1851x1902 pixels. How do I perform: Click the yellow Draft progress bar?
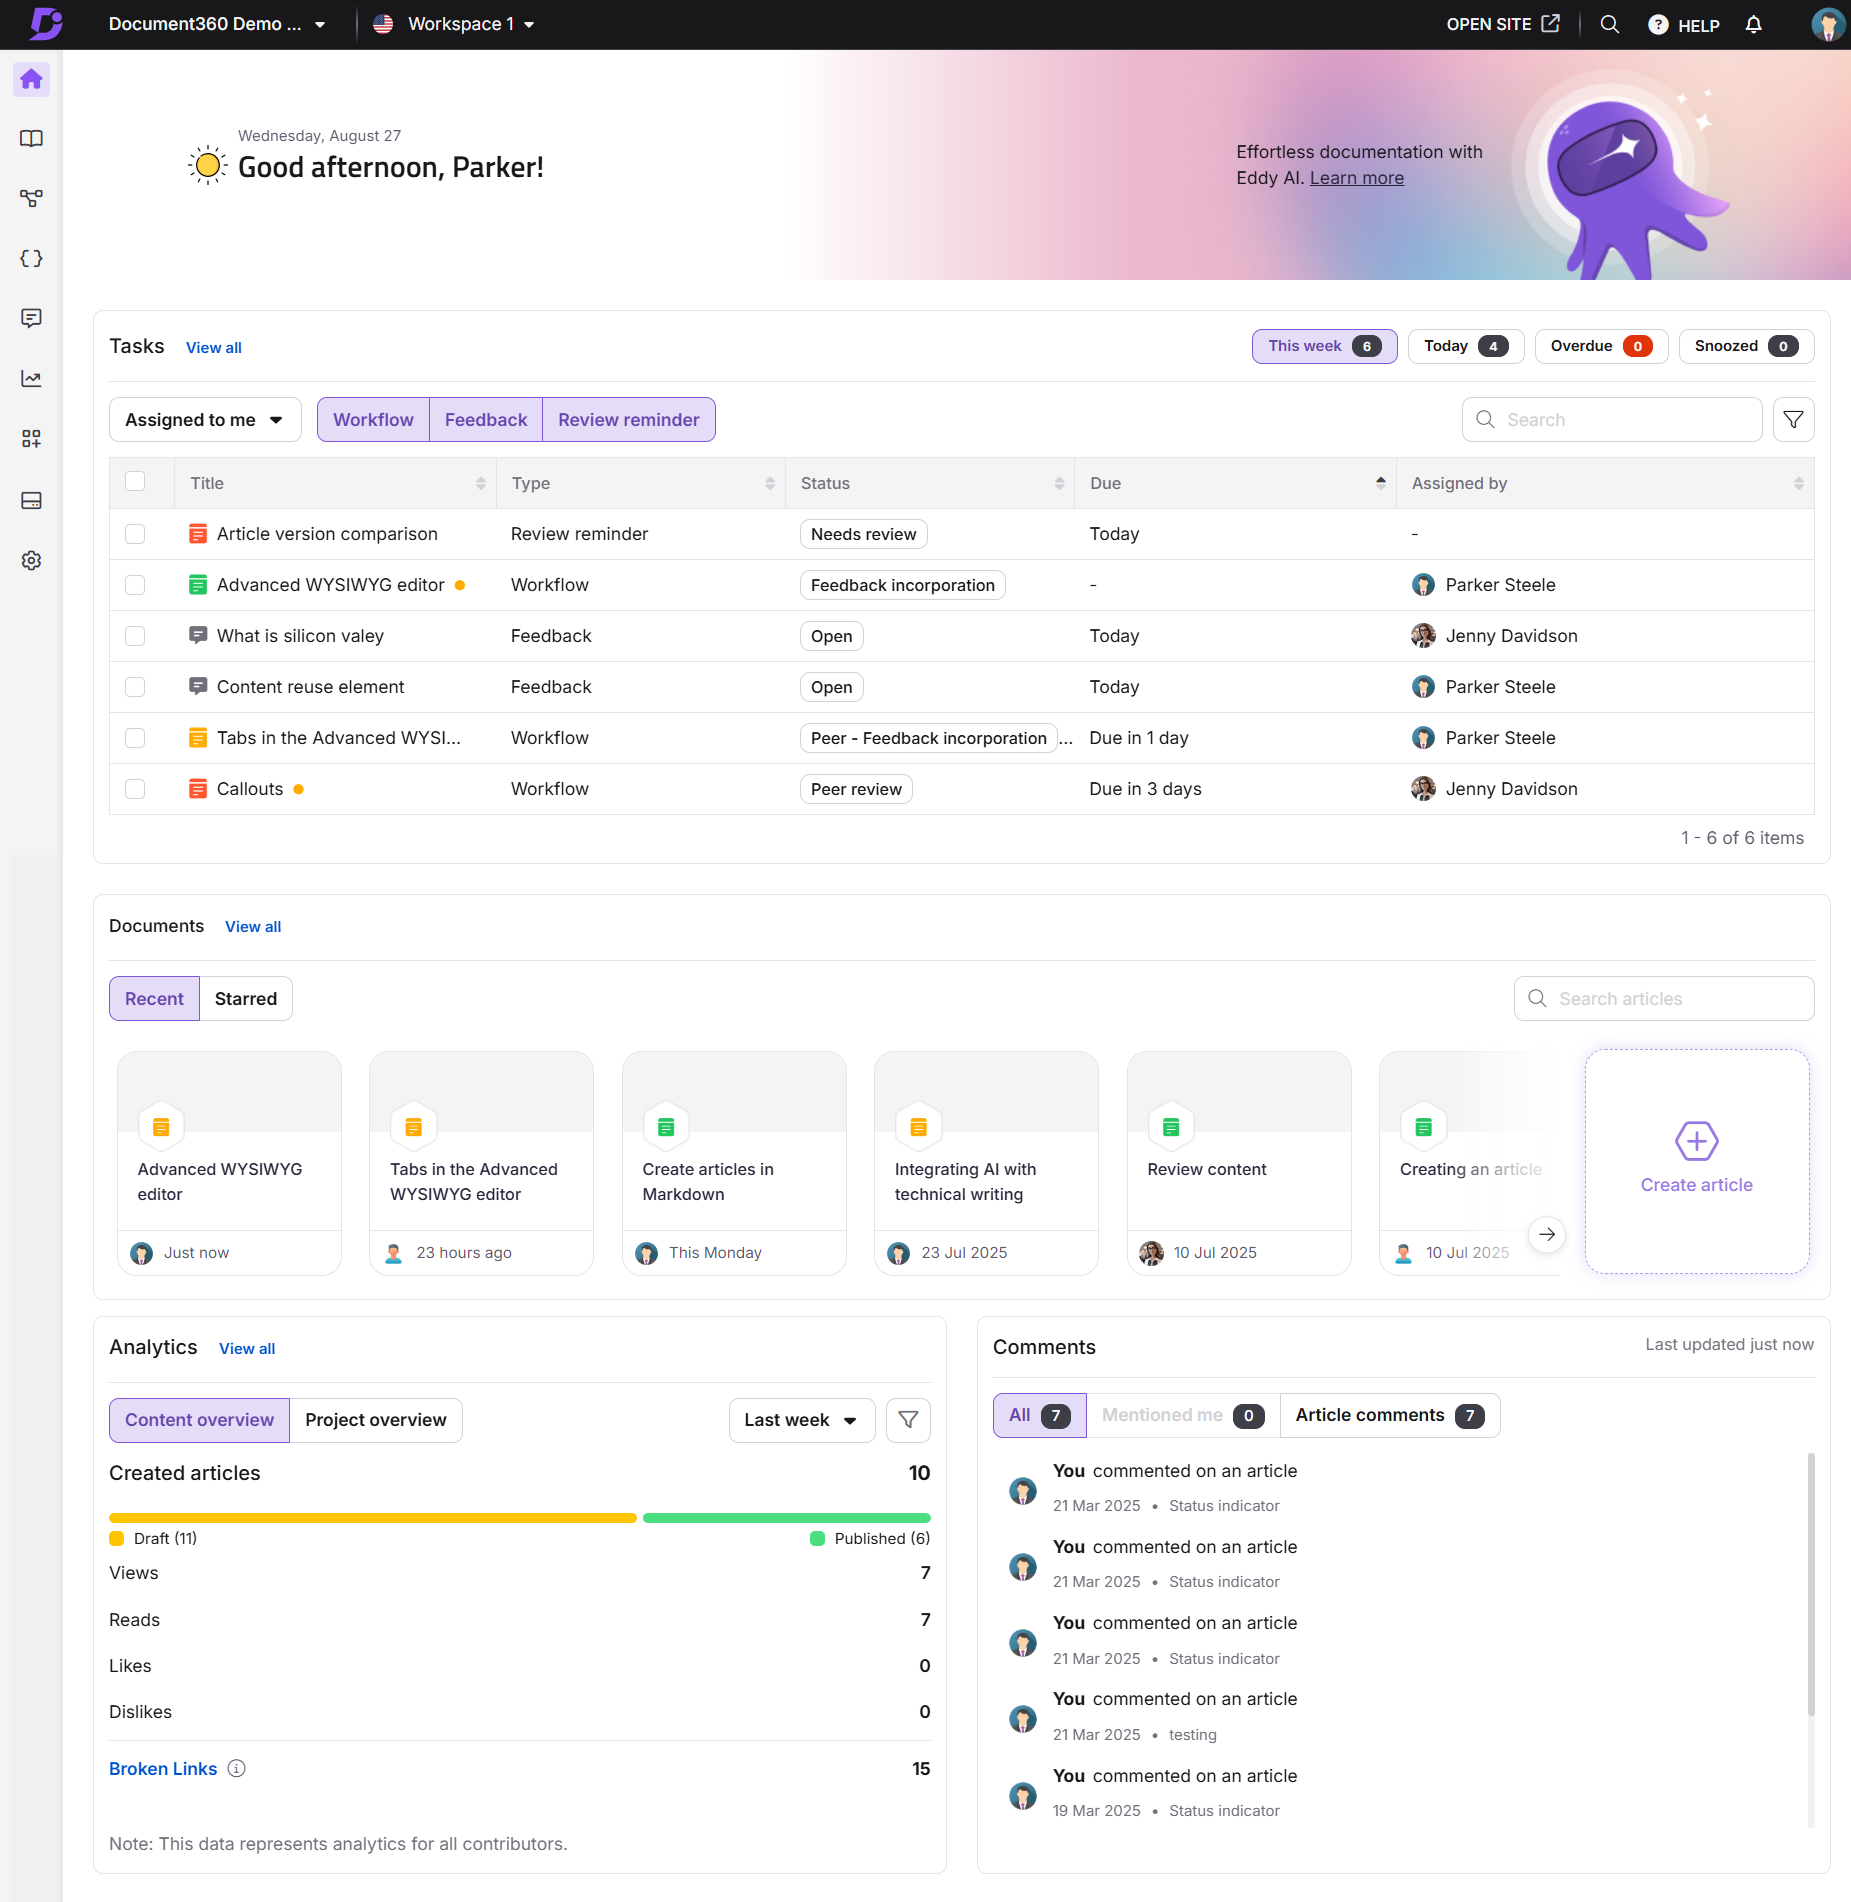(372, 1518)
